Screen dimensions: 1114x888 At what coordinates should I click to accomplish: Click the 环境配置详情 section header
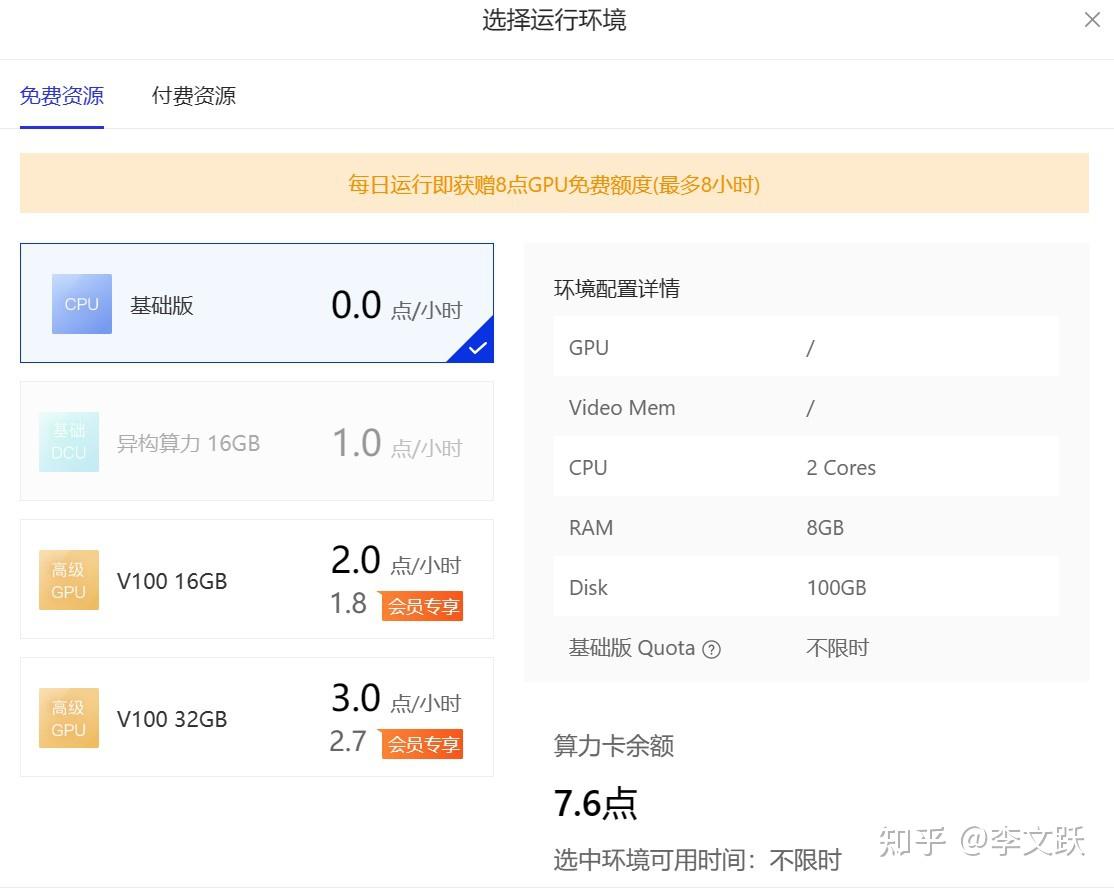coord(616,288)
